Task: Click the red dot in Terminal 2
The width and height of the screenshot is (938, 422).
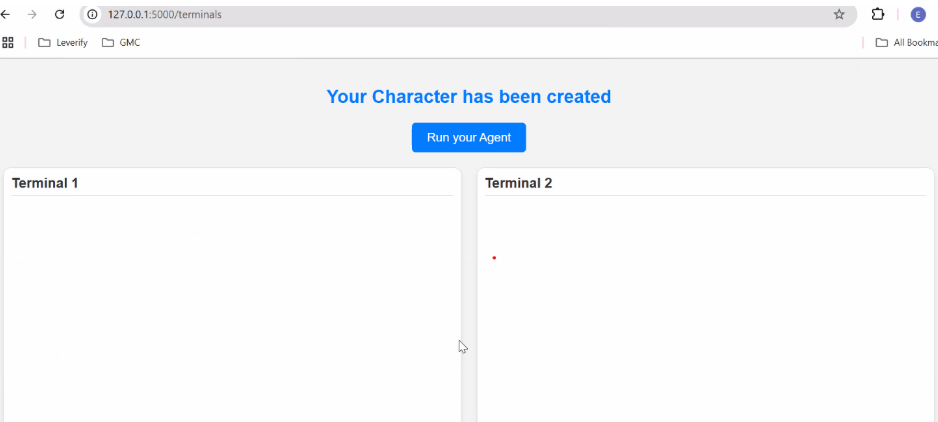Action: pyautogui.click(x=494, y=258)
